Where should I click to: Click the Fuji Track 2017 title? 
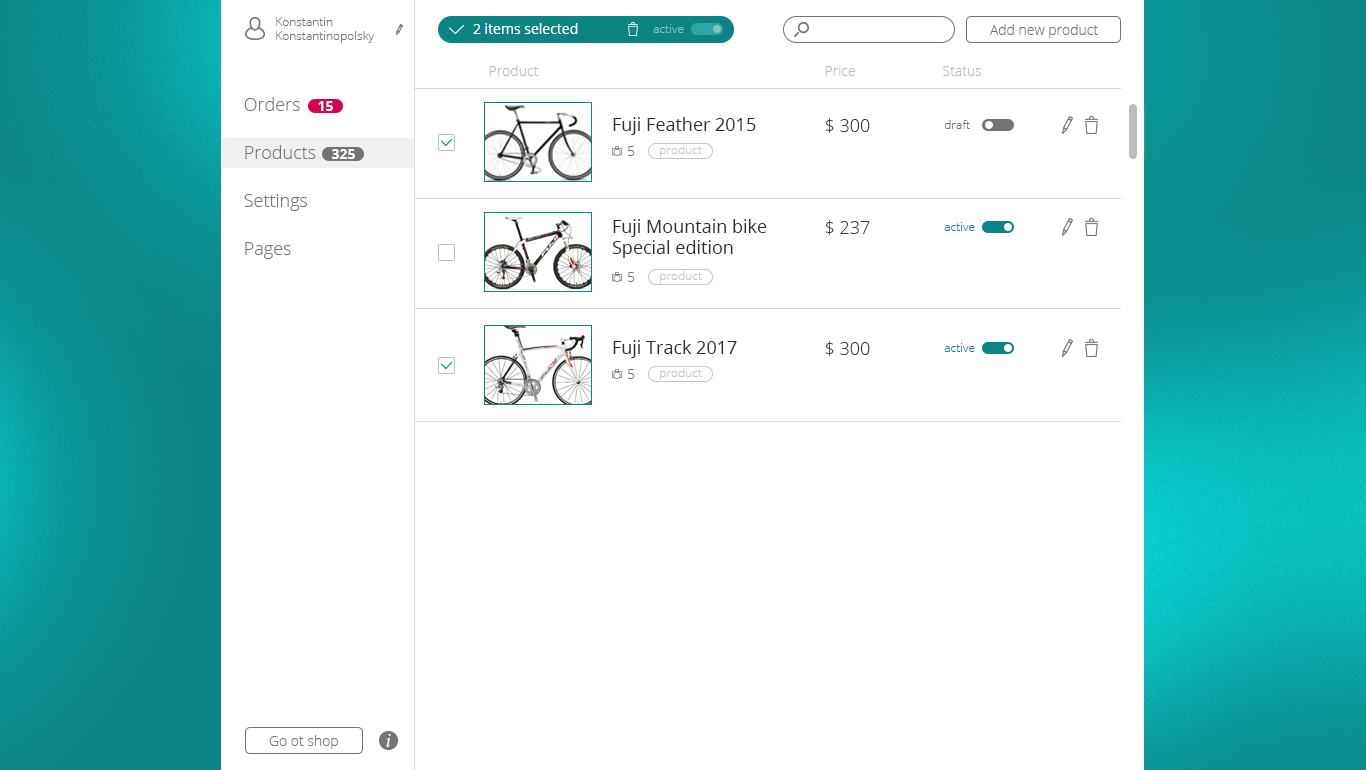[674, 348]
